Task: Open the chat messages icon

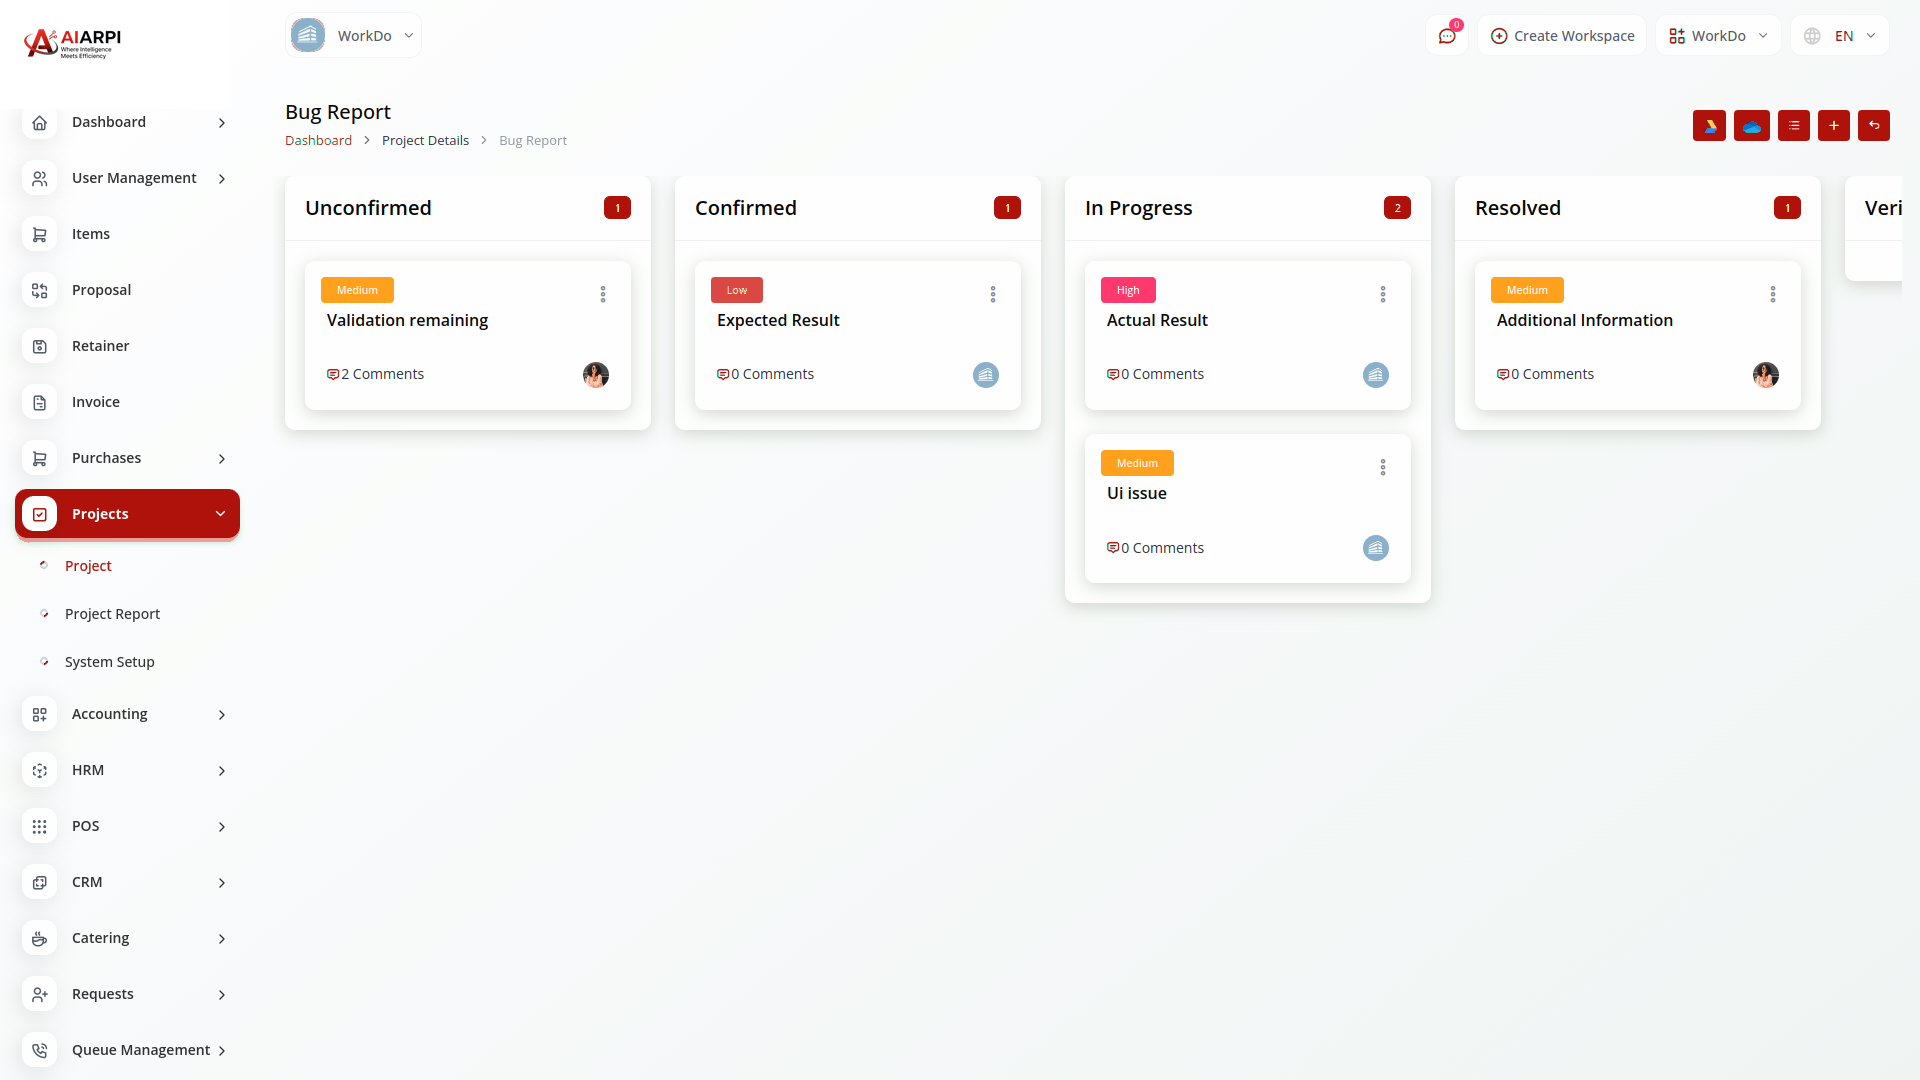Action: (1446, 36)
